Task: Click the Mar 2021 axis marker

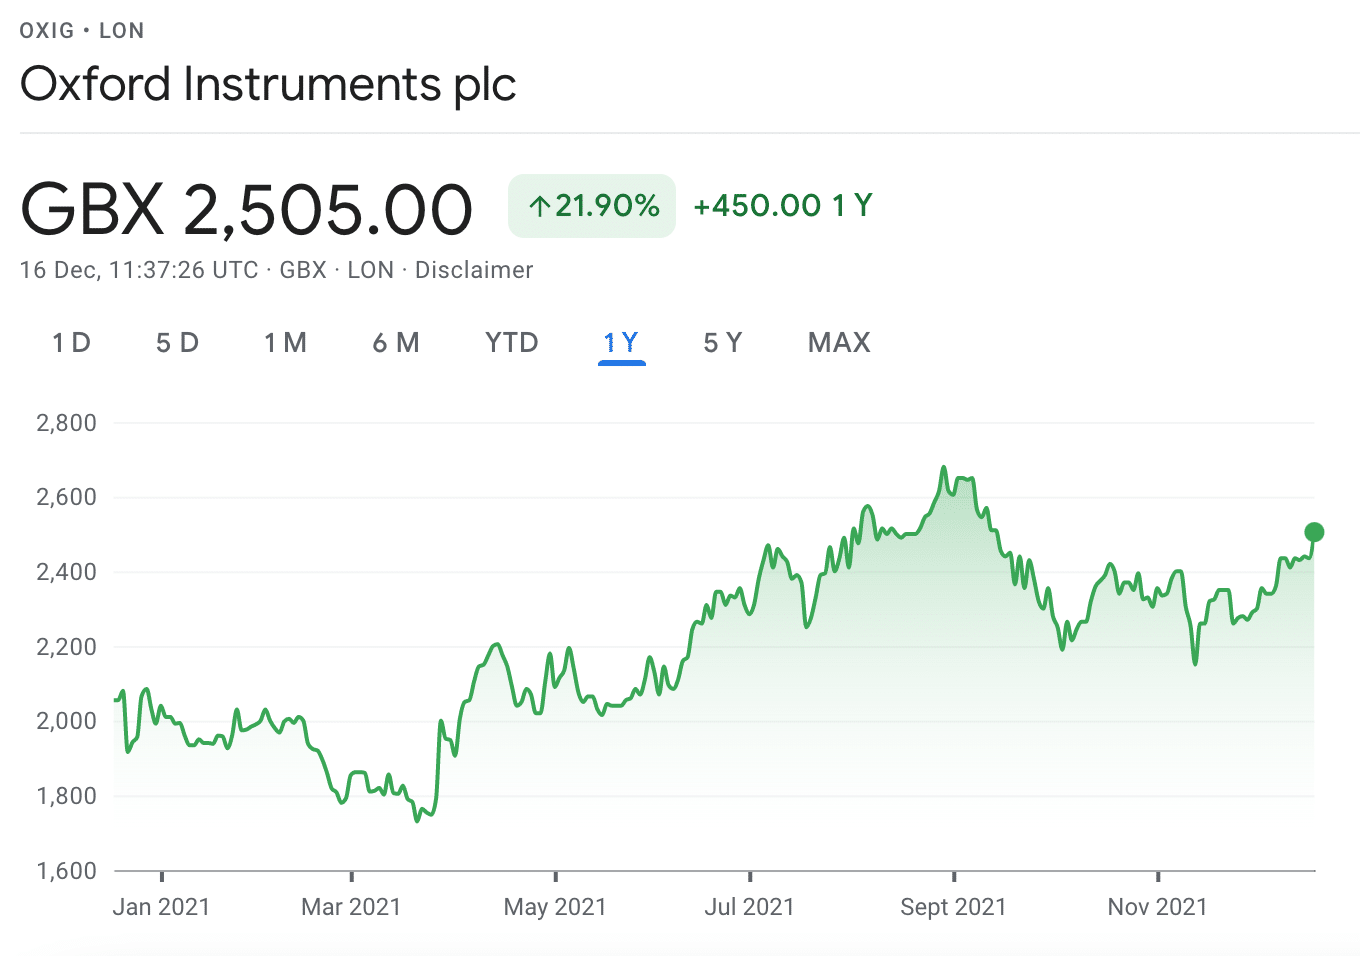Action: point(351,907)
